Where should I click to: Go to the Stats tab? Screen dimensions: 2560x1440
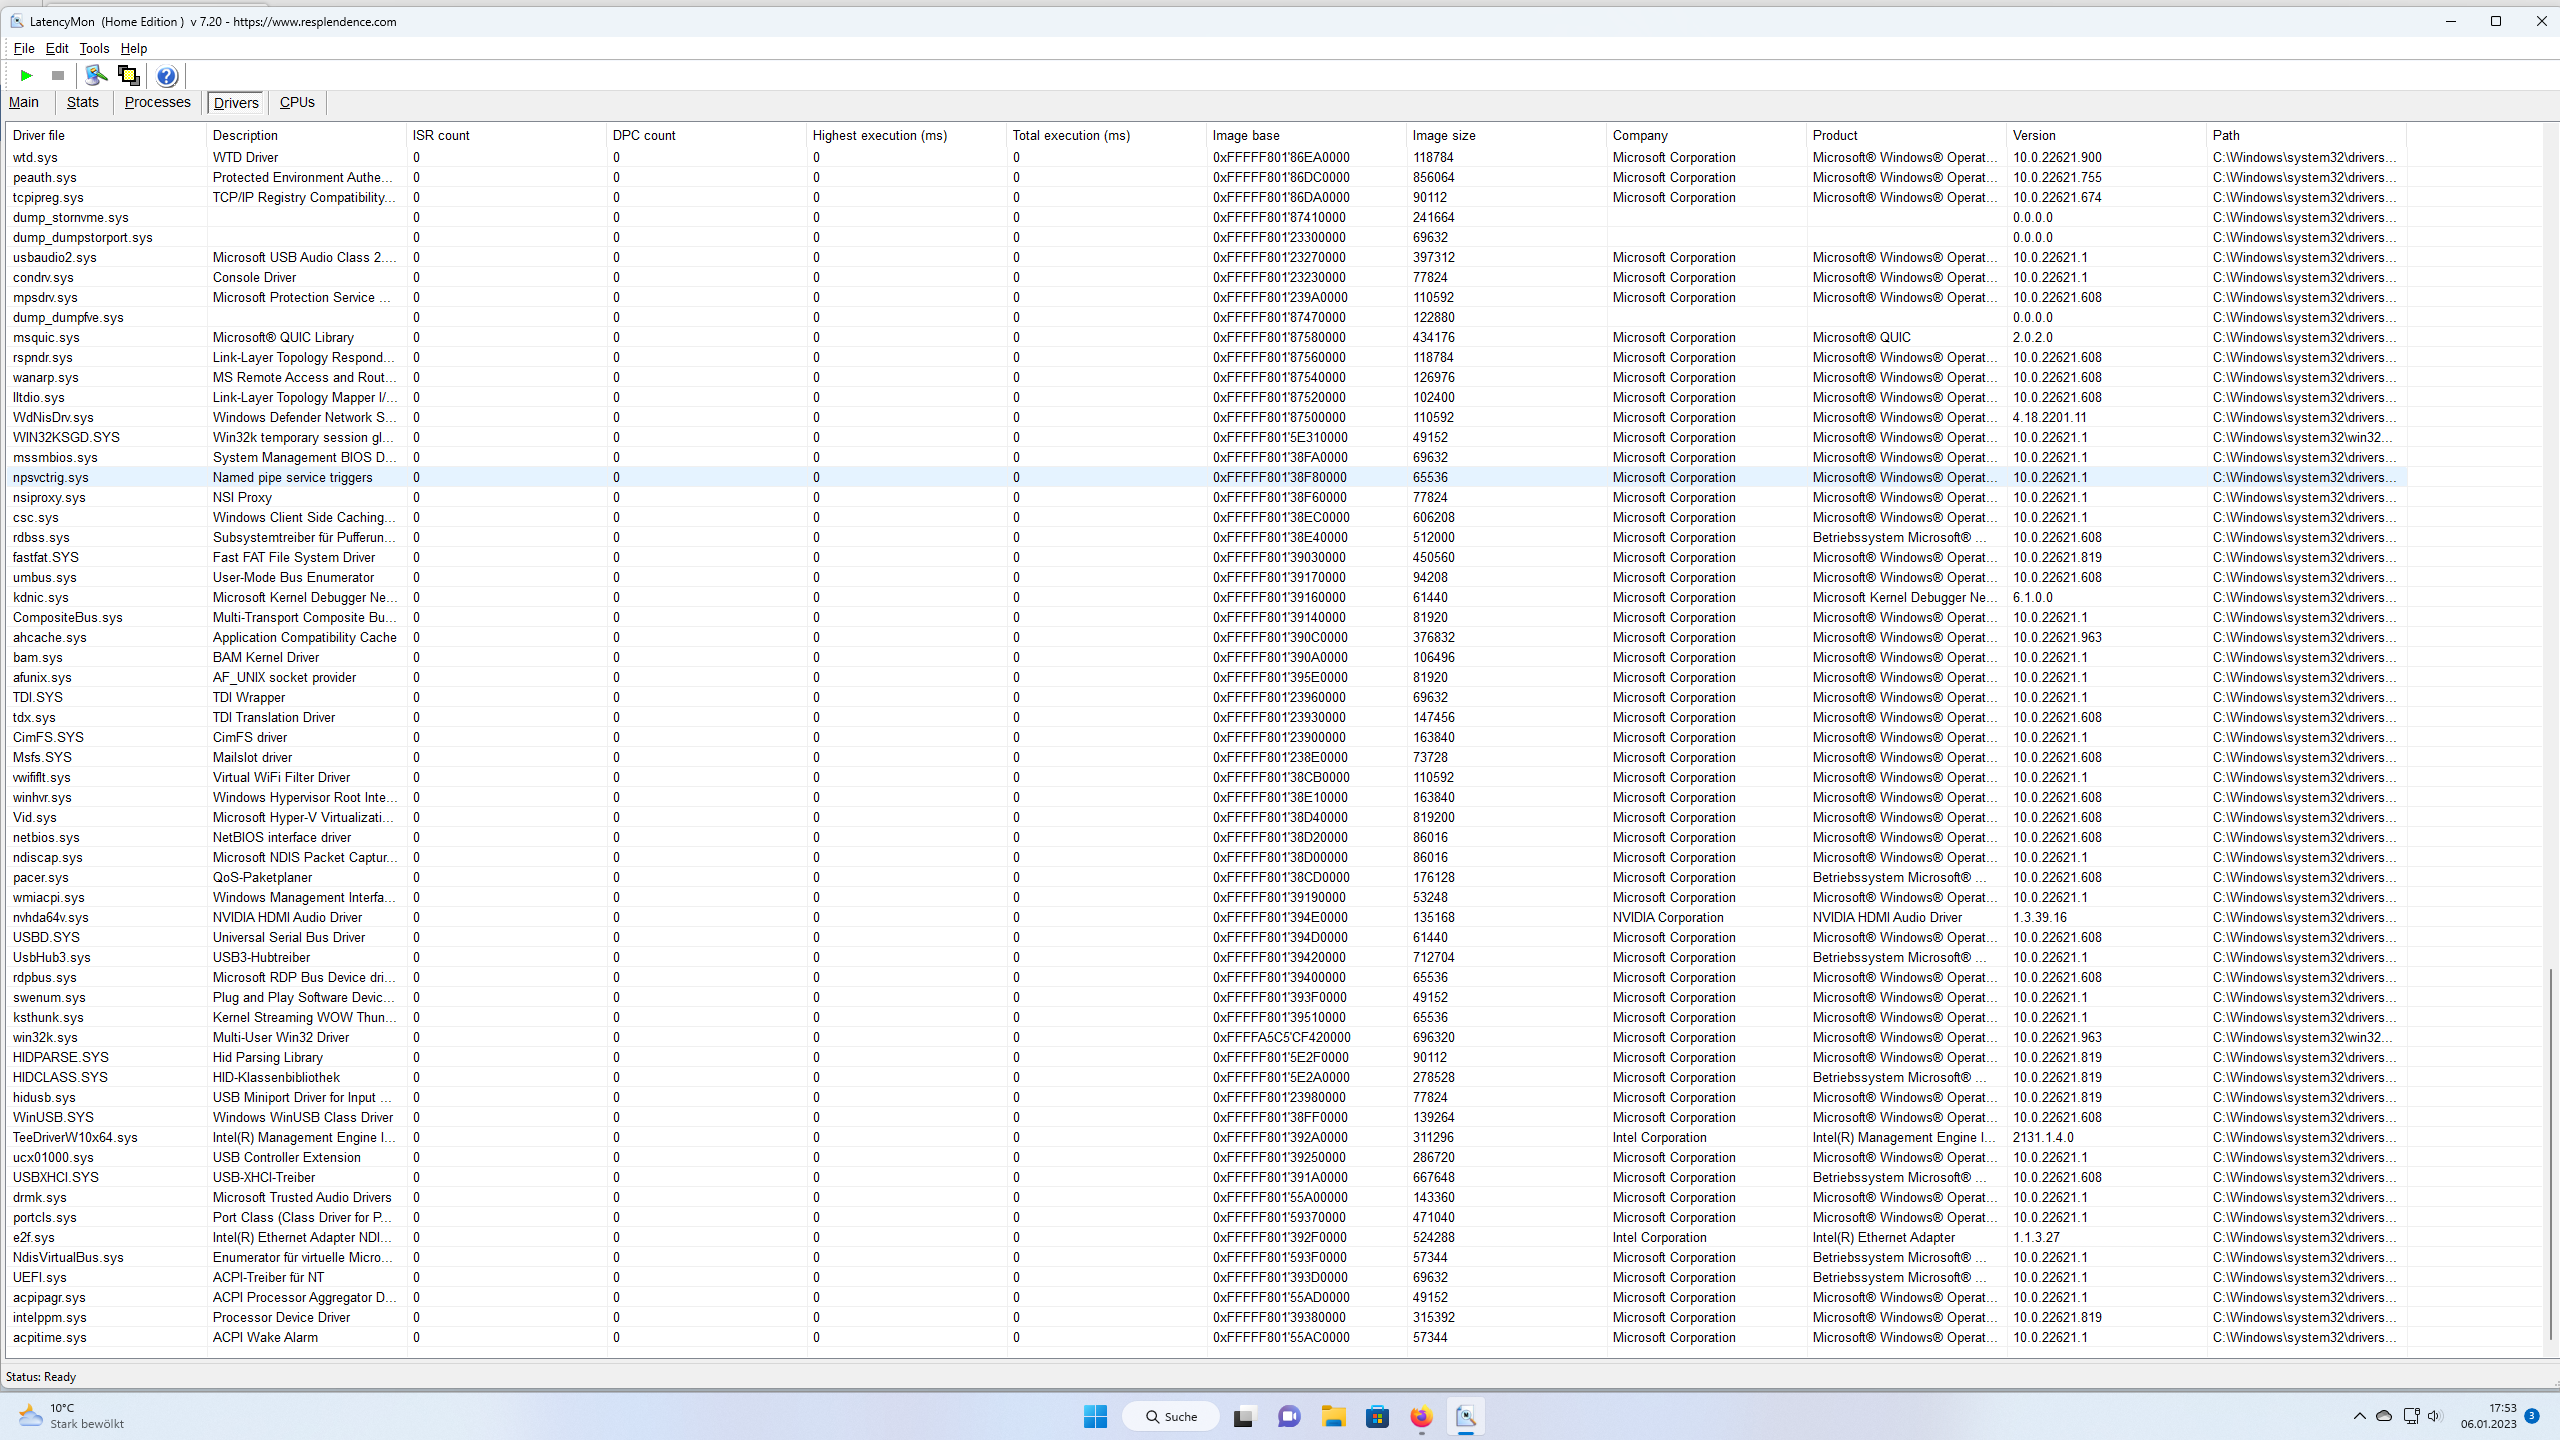[x=82, y=102]
